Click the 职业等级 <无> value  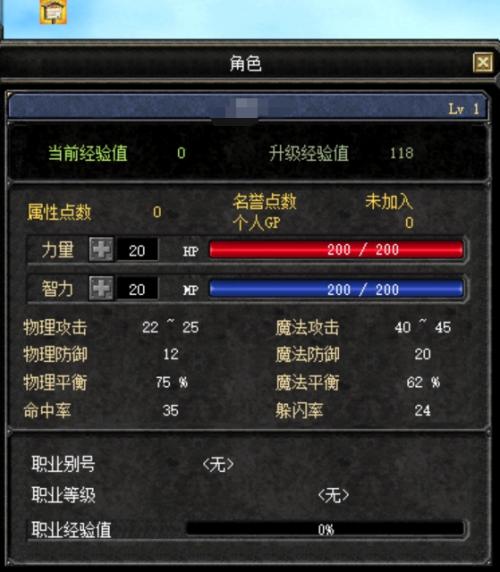(333, 495)
